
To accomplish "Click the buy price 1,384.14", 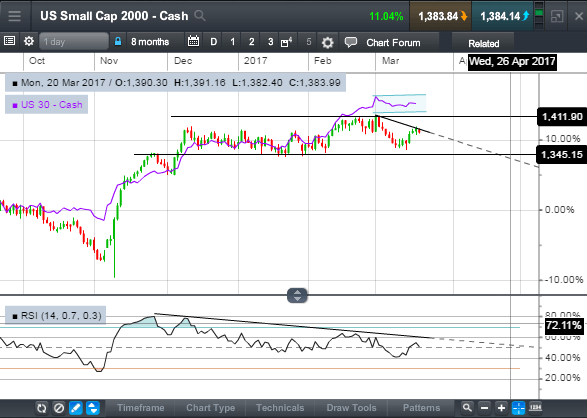I will pyautogui.click(x=502, y=16).
